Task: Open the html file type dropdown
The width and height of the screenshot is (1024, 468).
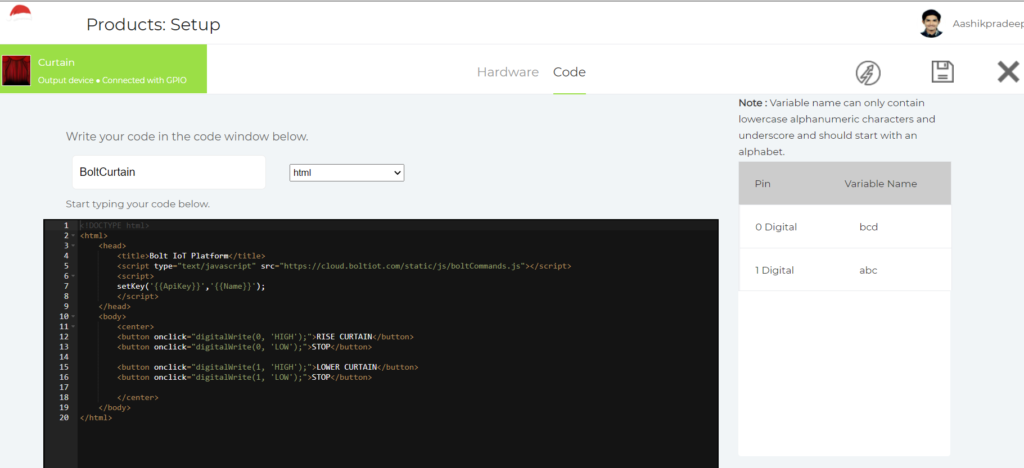Action: (346, 173)
